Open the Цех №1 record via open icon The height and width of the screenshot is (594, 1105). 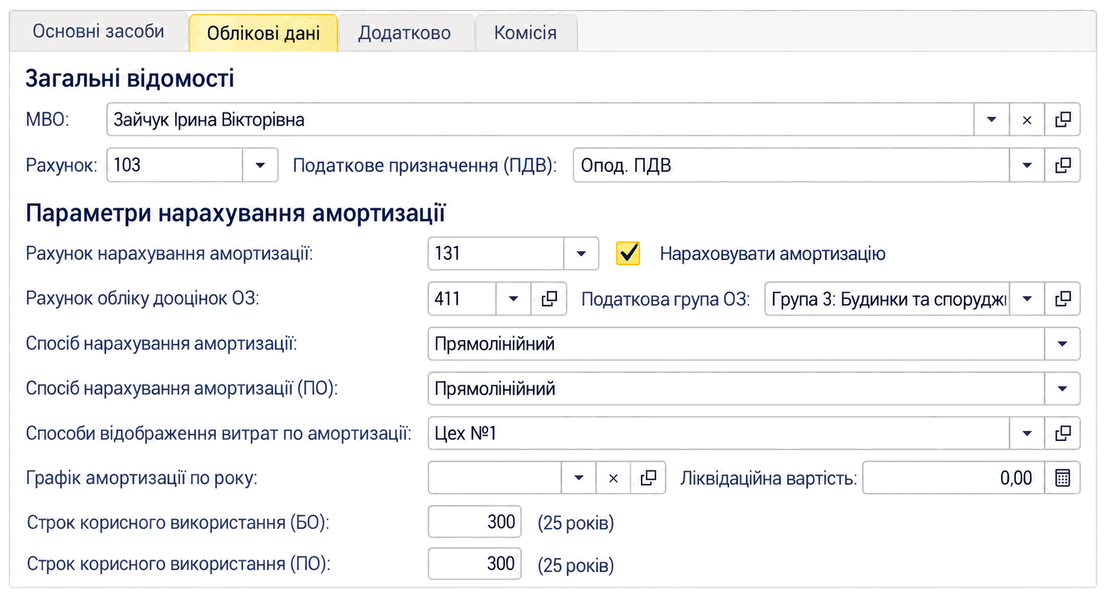pyautogui.click(x=1062, y=433)
